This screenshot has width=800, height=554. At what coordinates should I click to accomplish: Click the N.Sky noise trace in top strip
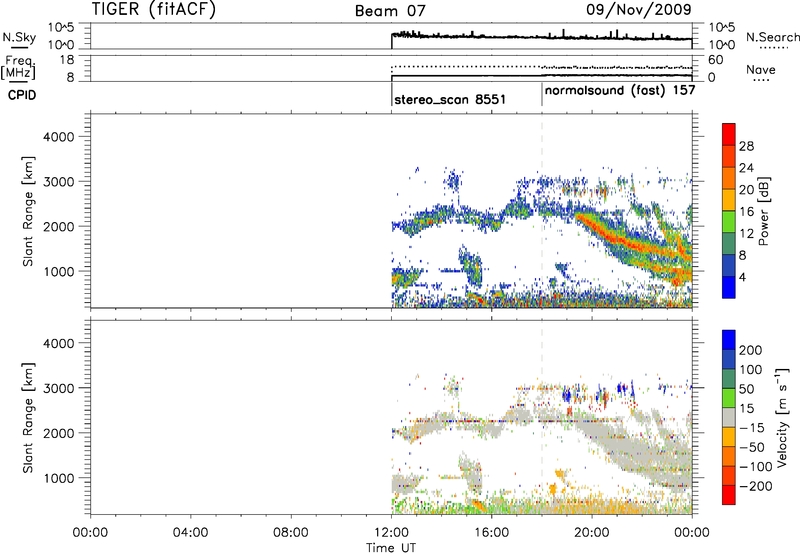pos(541,37)
